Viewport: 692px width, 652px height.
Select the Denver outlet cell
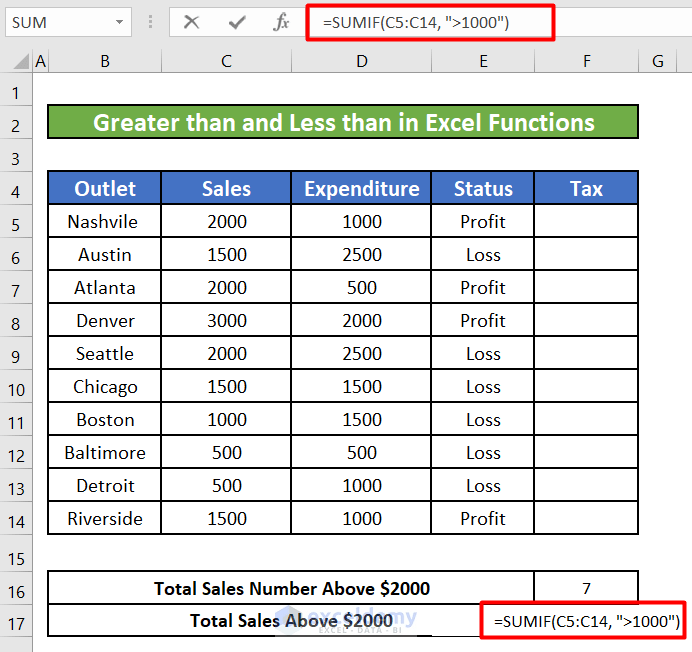pos(105,320)
